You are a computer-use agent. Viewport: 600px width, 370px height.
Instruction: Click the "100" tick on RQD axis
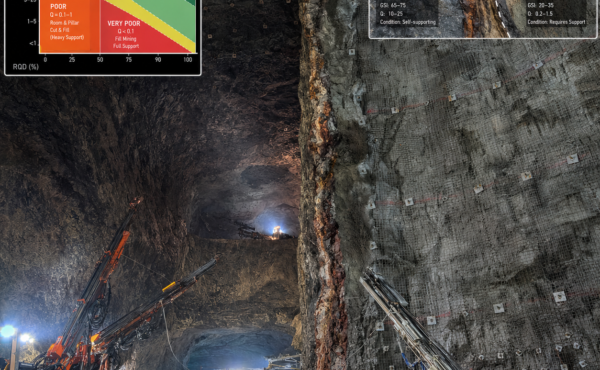188,59
